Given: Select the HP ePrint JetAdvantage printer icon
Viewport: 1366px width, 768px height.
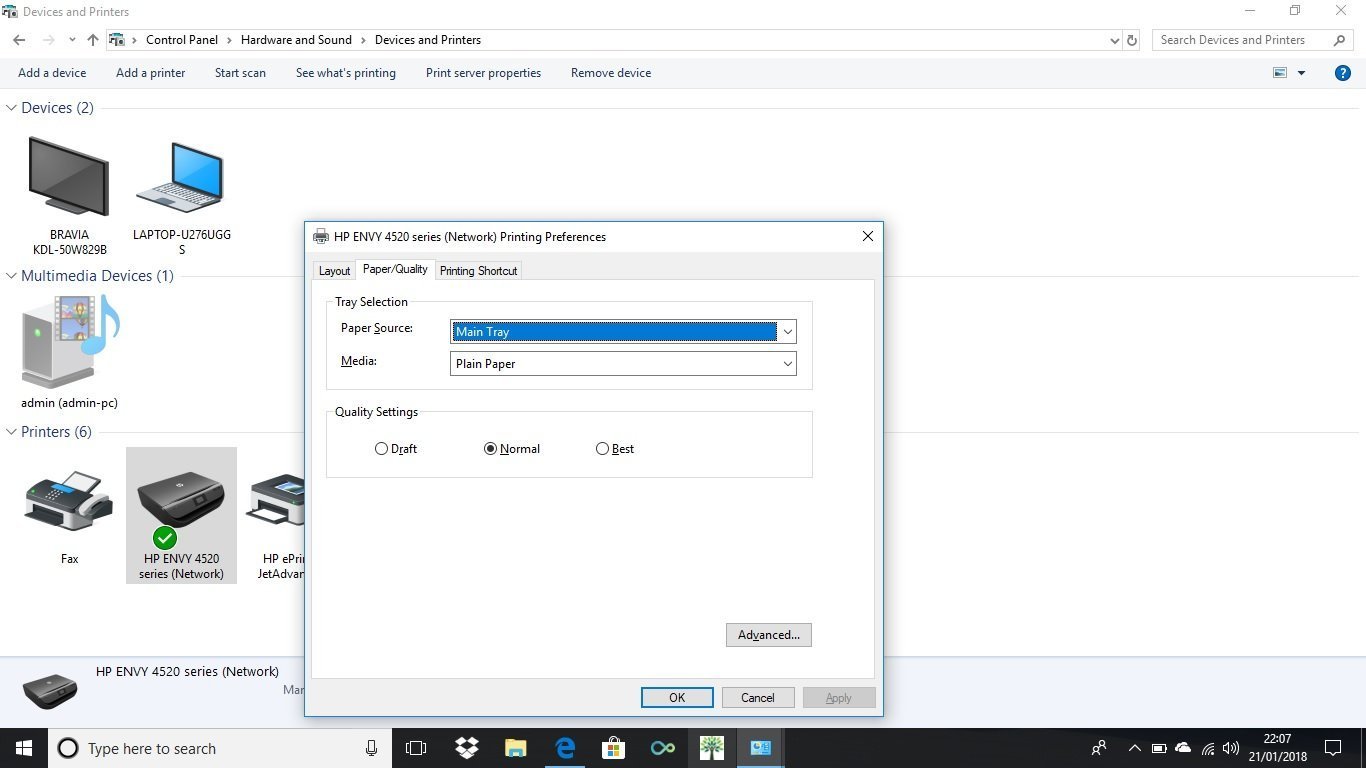Looking at the screenshot, I should coord(277,502).
